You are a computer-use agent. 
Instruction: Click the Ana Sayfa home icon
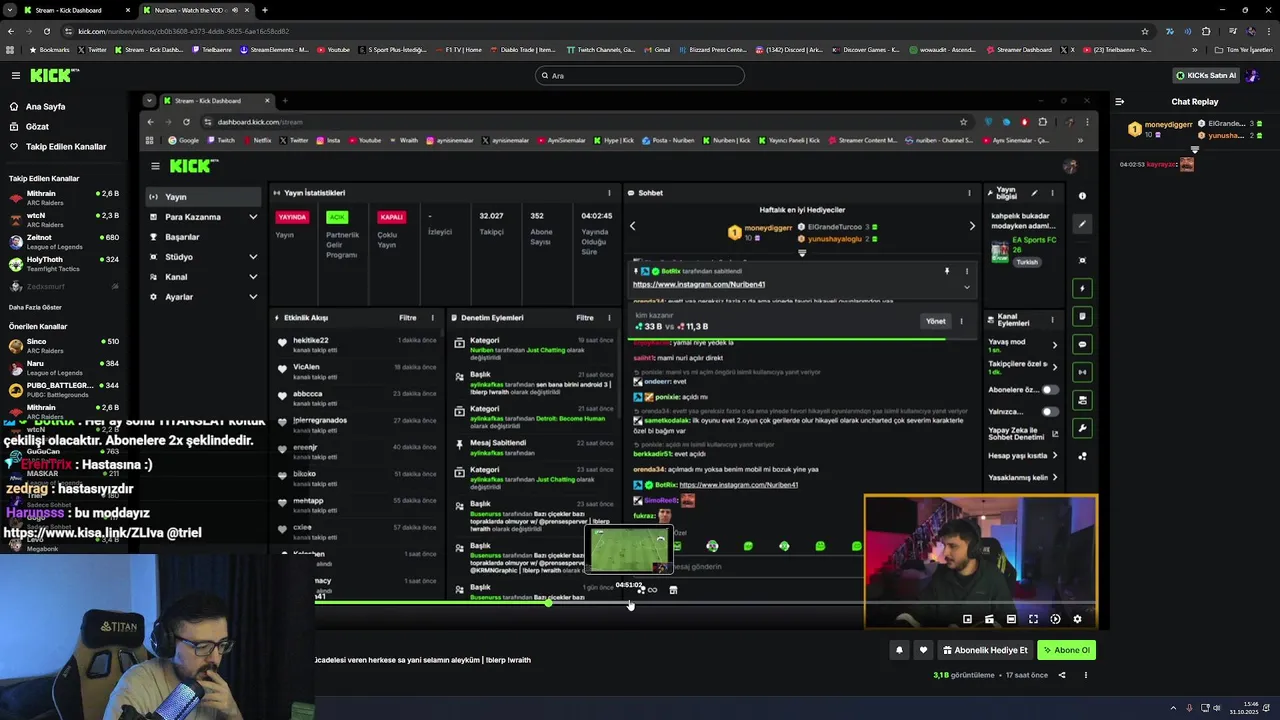click(x=14, y=106)
